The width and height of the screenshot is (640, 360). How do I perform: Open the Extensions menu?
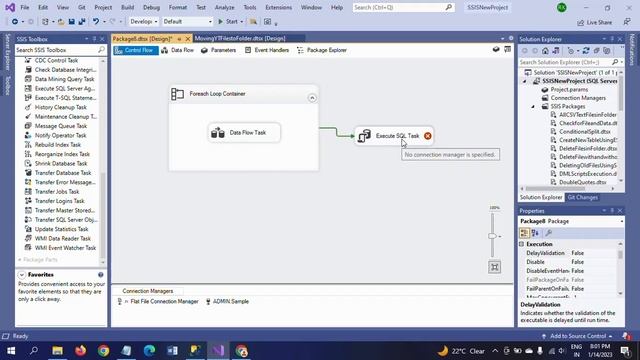click(x=278, y=7)
